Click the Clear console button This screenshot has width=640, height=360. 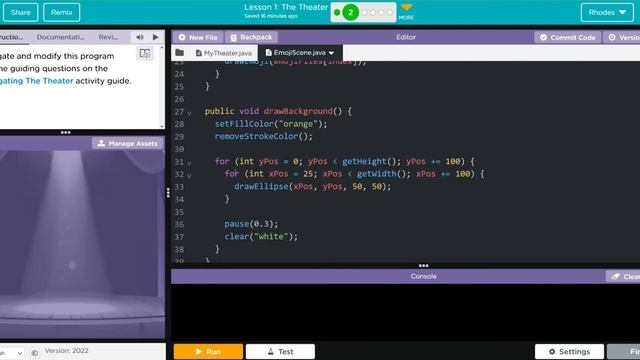(x=624, y=276)
